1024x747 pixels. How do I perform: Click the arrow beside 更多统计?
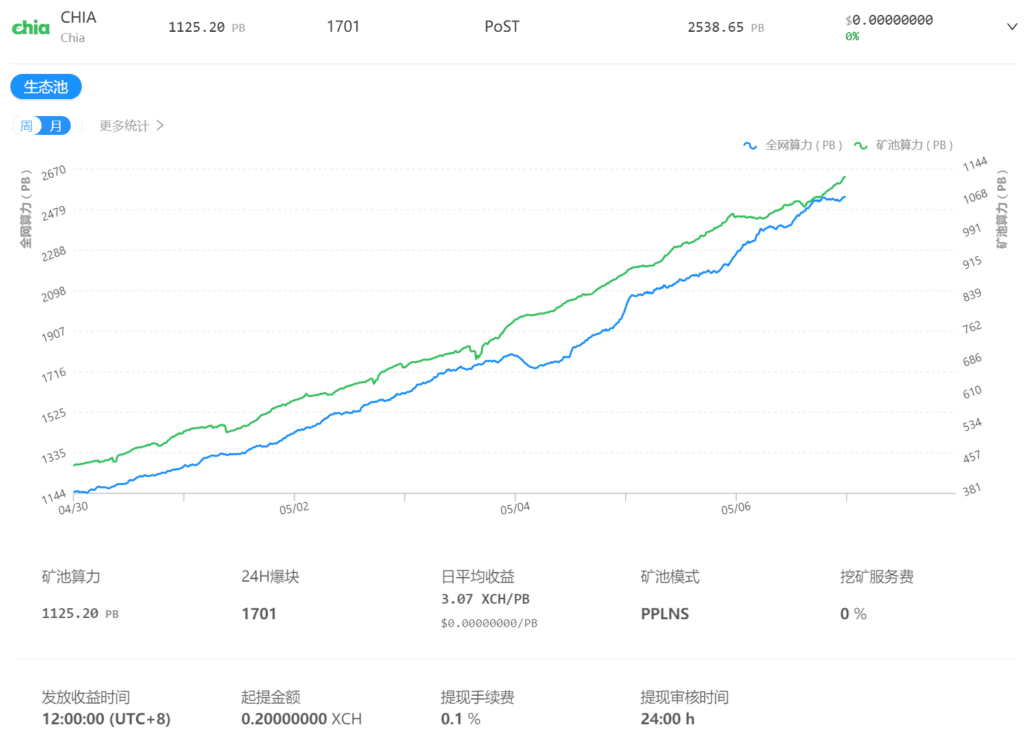tap(160, 126)
